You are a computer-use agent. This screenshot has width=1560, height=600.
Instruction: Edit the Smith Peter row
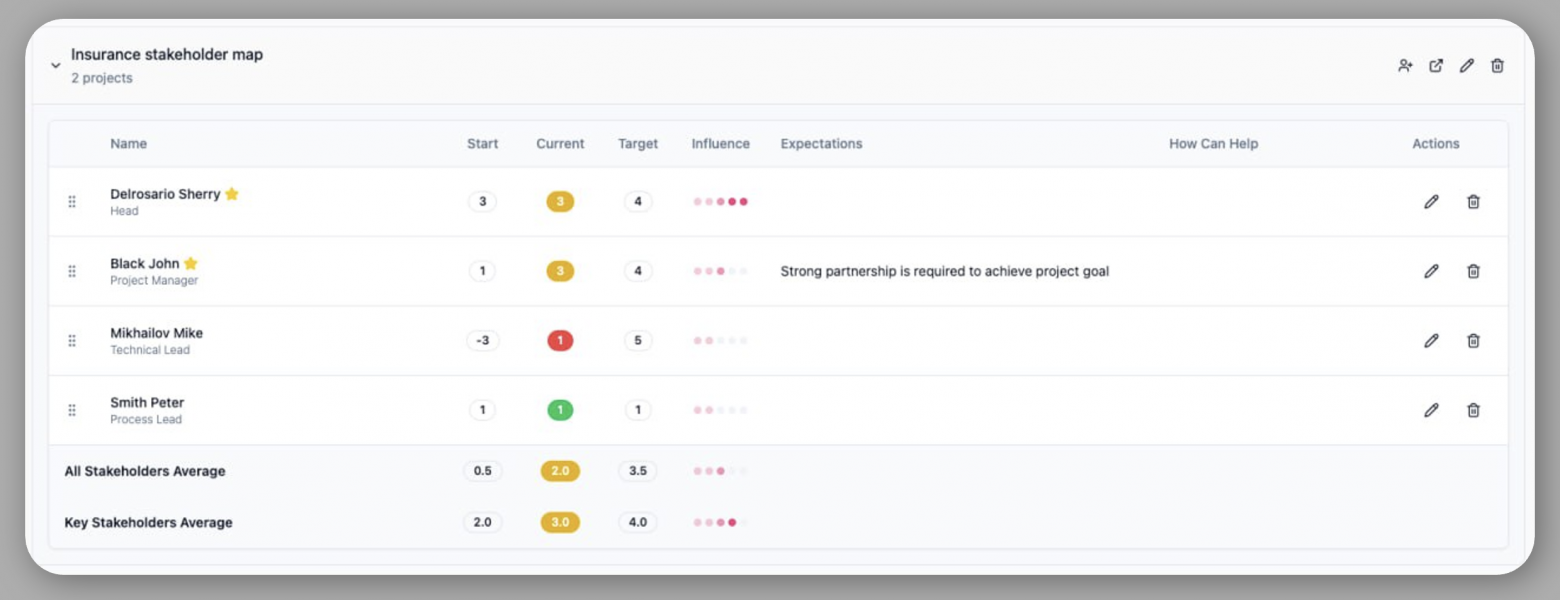coord(1431,410)
